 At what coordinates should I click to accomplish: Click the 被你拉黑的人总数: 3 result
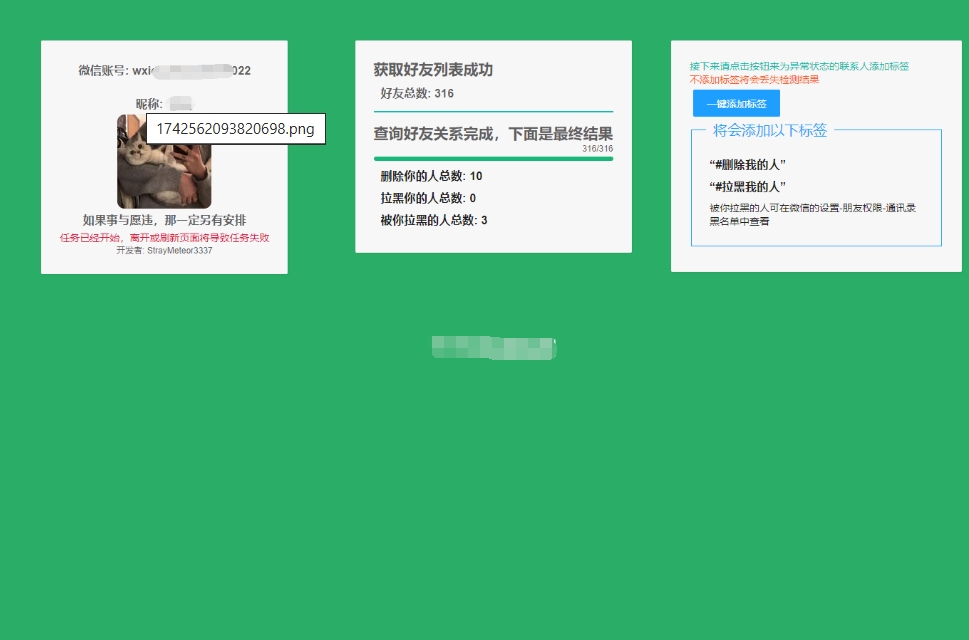434,220
